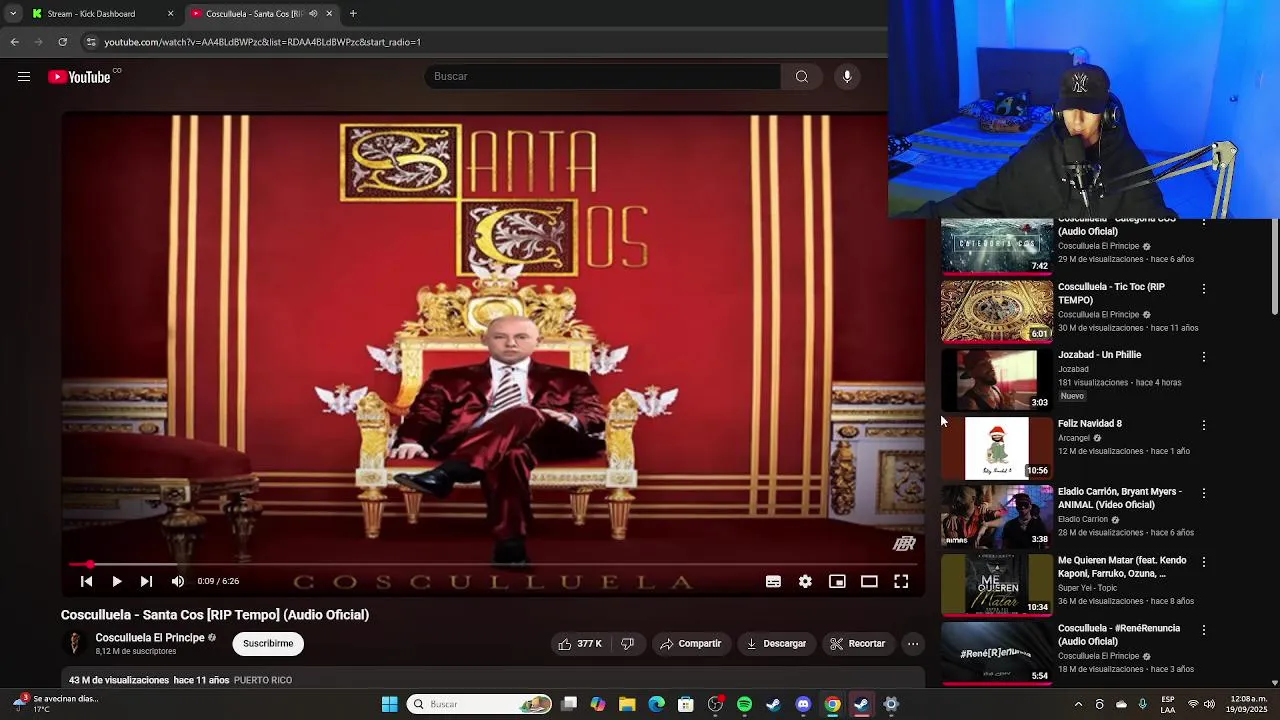The image size is (1280, 720).
Task: Click the red progress scrubber handle
Action: point(89,565)
